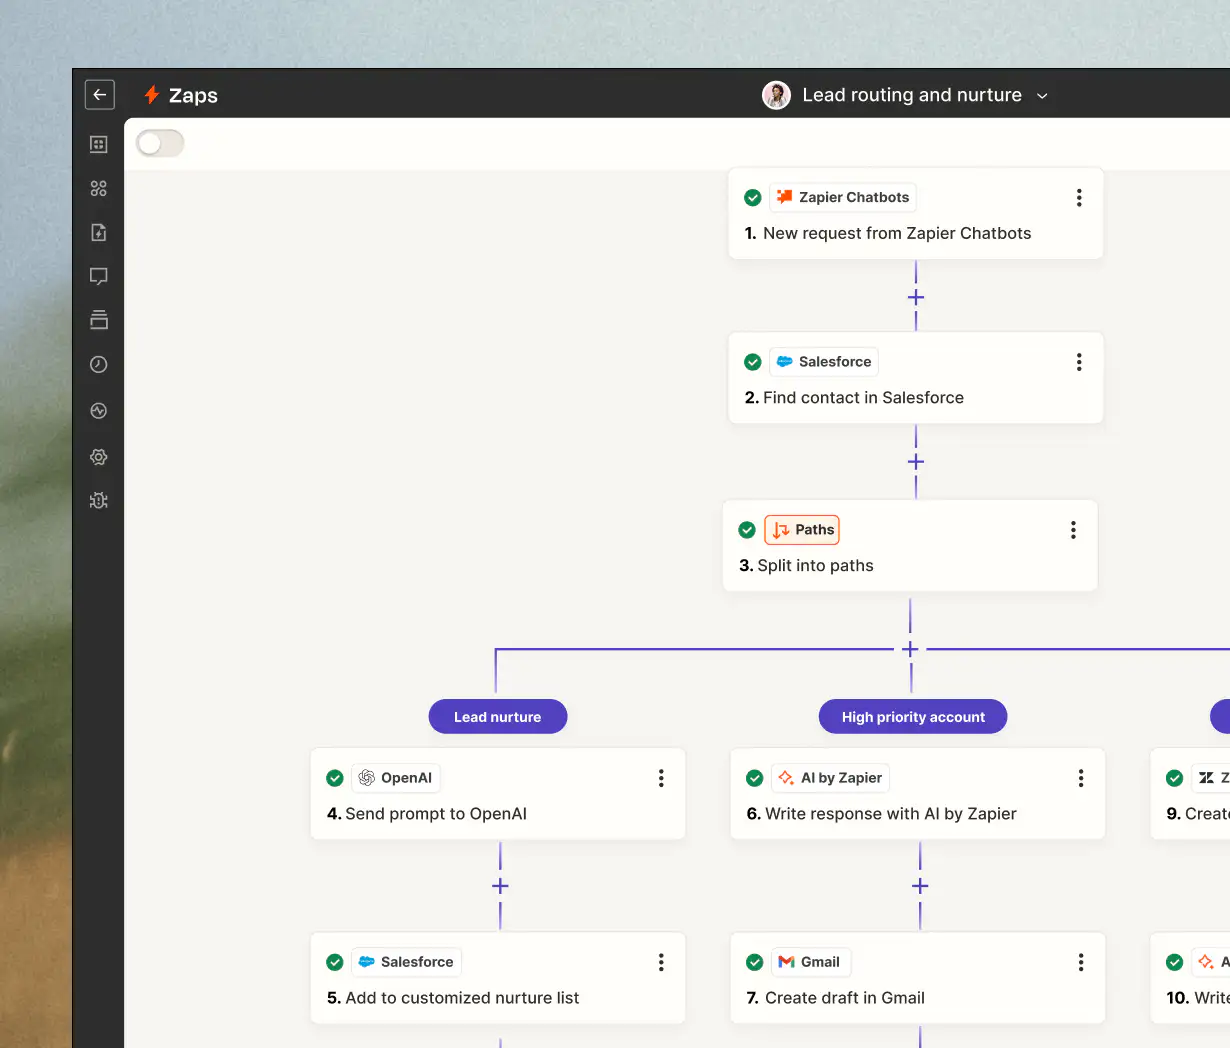
Task: Open the bug debug icon in sidebar
Action: (x=98, y=500)
